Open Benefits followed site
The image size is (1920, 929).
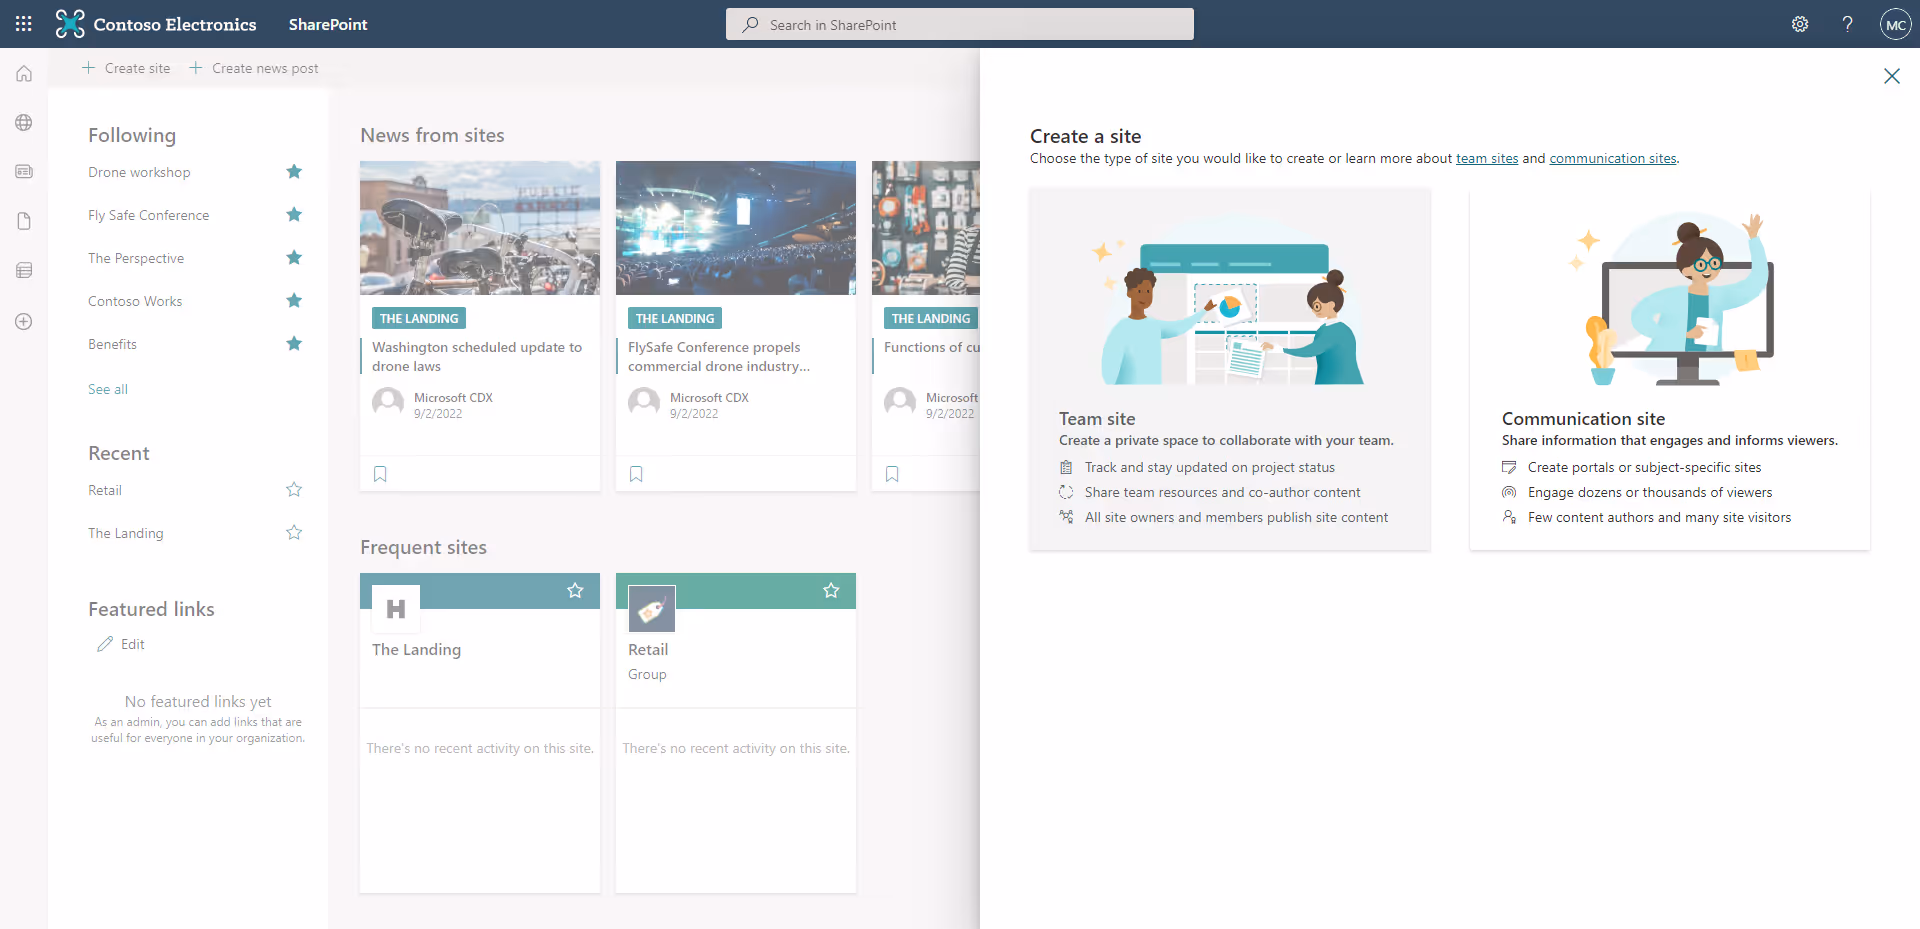click(x=112, y=344)
